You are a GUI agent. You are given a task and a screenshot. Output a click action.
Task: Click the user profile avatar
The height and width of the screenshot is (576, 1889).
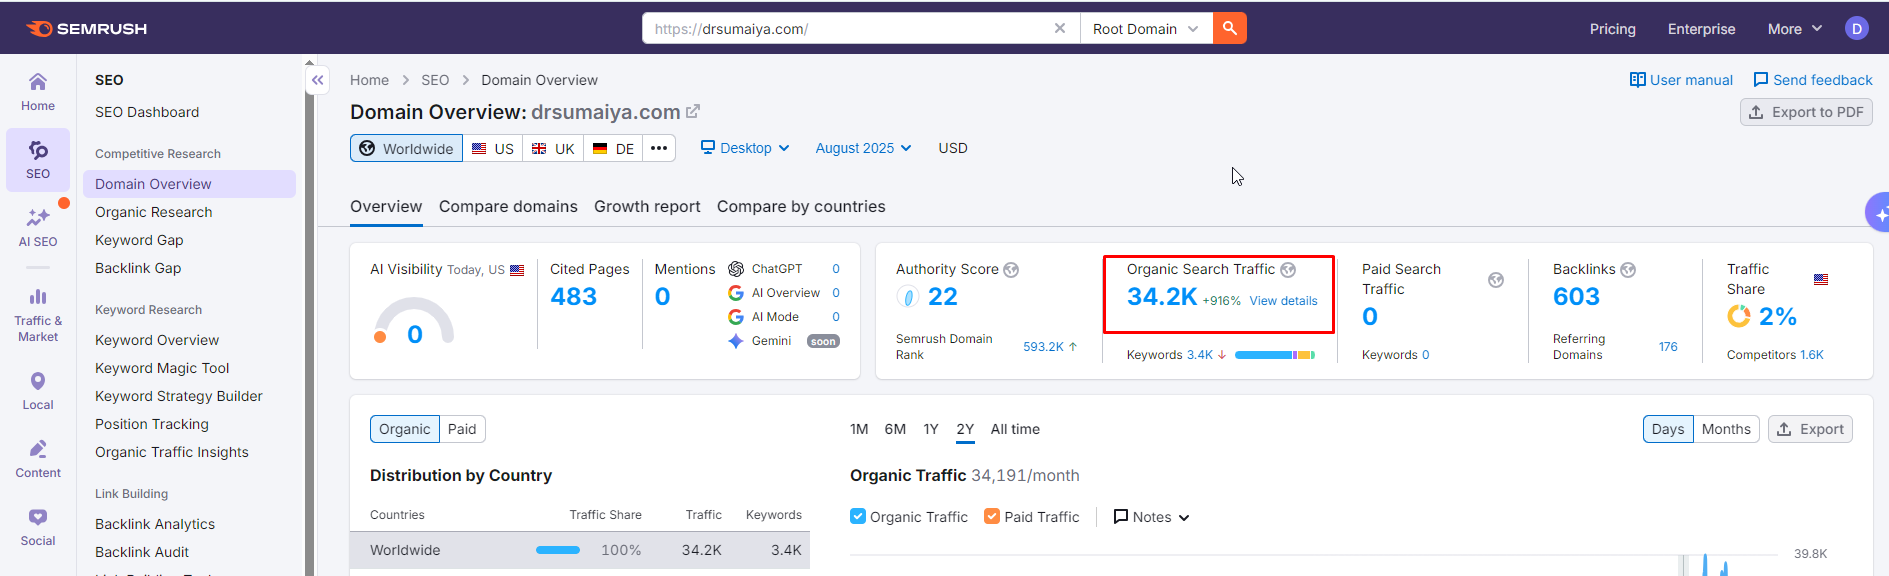pyautogui.click(x=1856, y=28)
